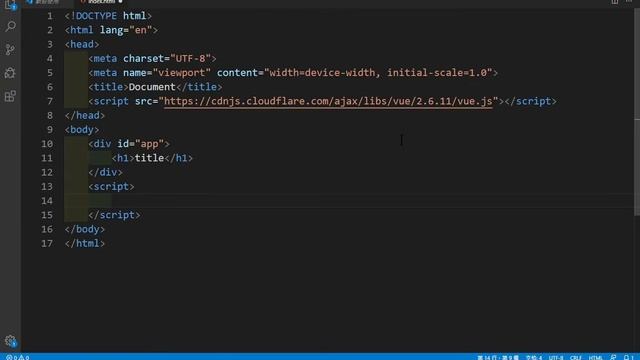Screen dimensions: 640x360
Task: Click the closing head tag on line 8
Action: [85, 116]
